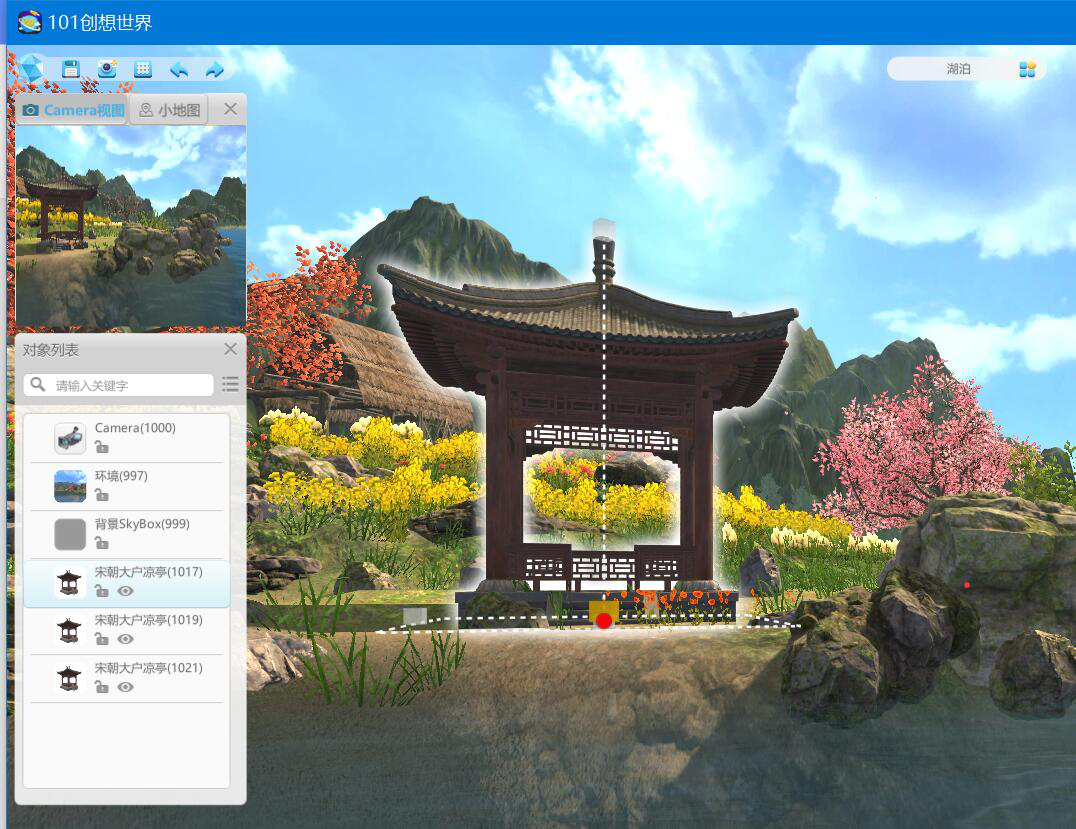Hide 宋朝大户凉亭(1019) with its eye icon
Screen dimensions: 1076x829
125,639
